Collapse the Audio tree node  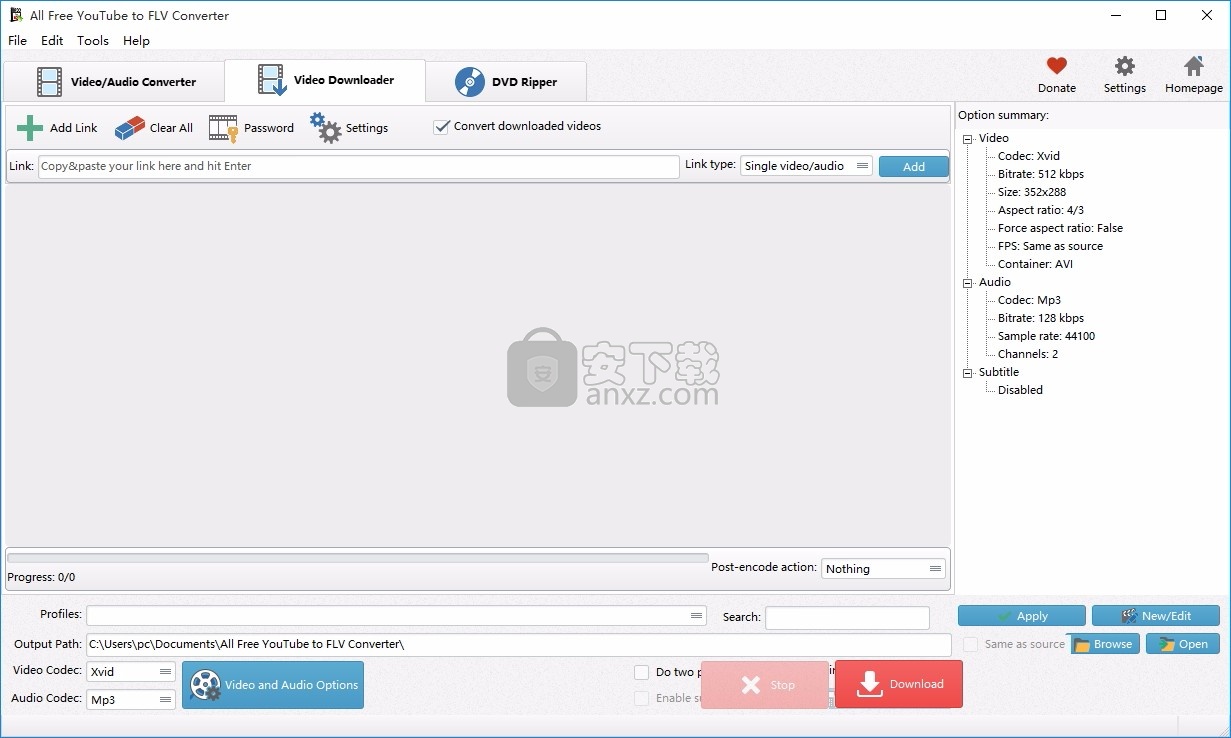968,283
